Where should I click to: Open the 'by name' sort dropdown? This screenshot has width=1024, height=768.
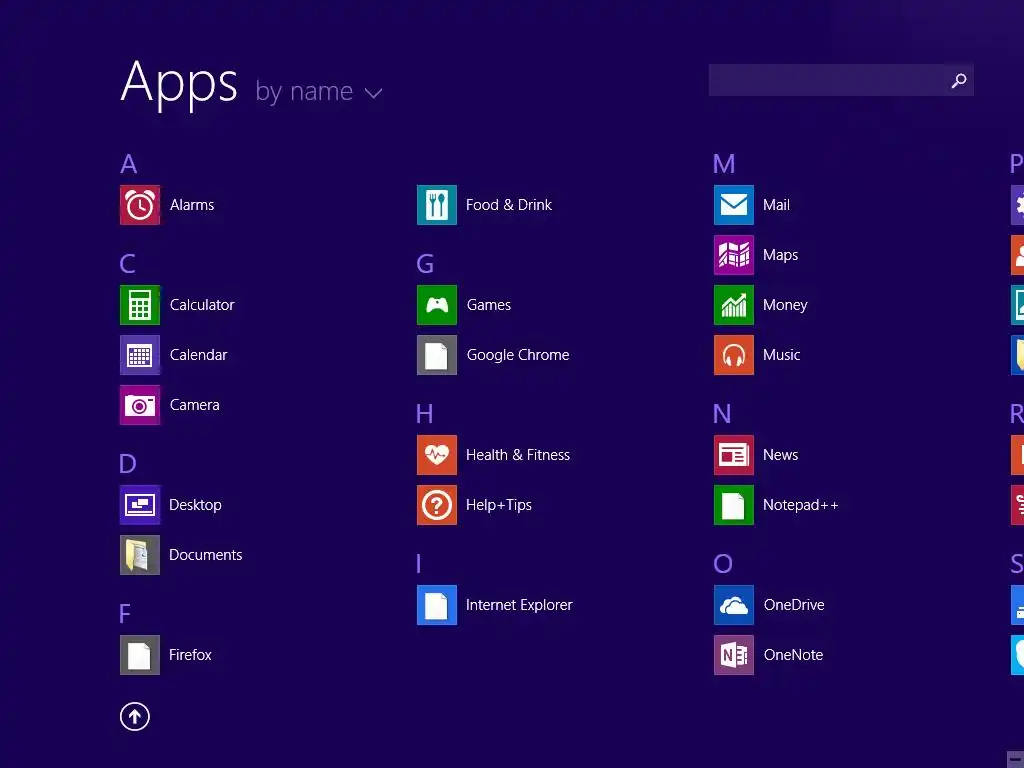tap(319, 91)
